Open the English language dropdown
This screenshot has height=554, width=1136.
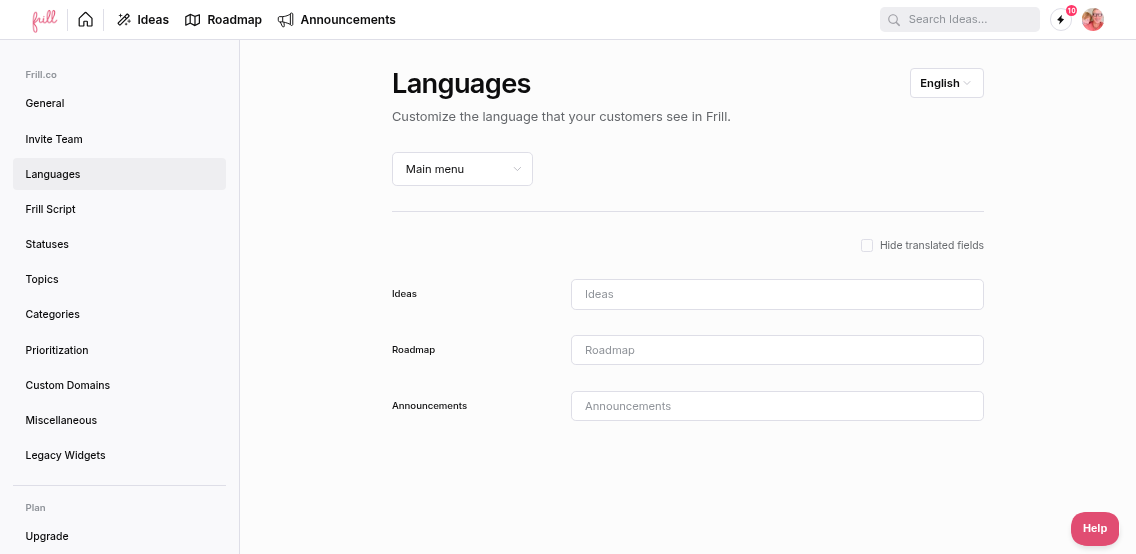pyautogui.click(x=946, y=83)
